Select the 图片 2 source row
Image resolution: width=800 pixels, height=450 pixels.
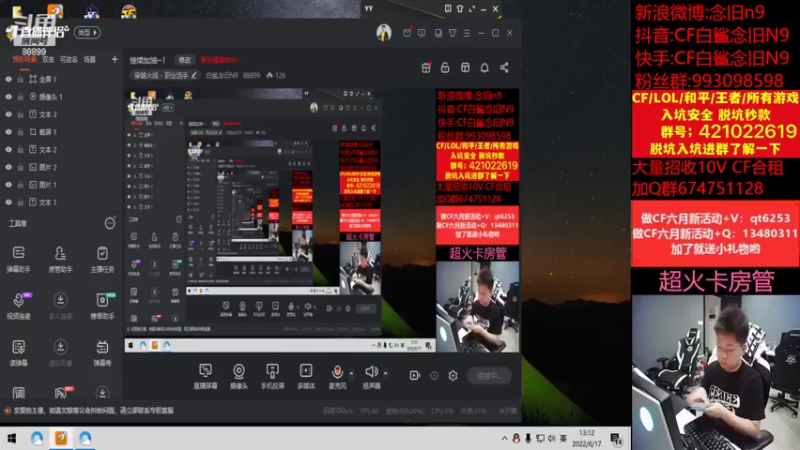[61, 167]
